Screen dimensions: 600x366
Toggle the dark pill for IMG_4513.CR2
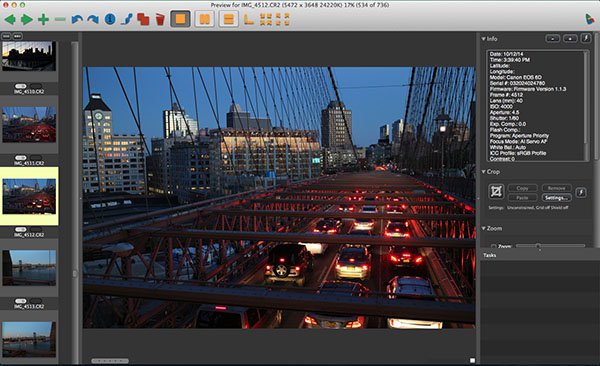36,301
